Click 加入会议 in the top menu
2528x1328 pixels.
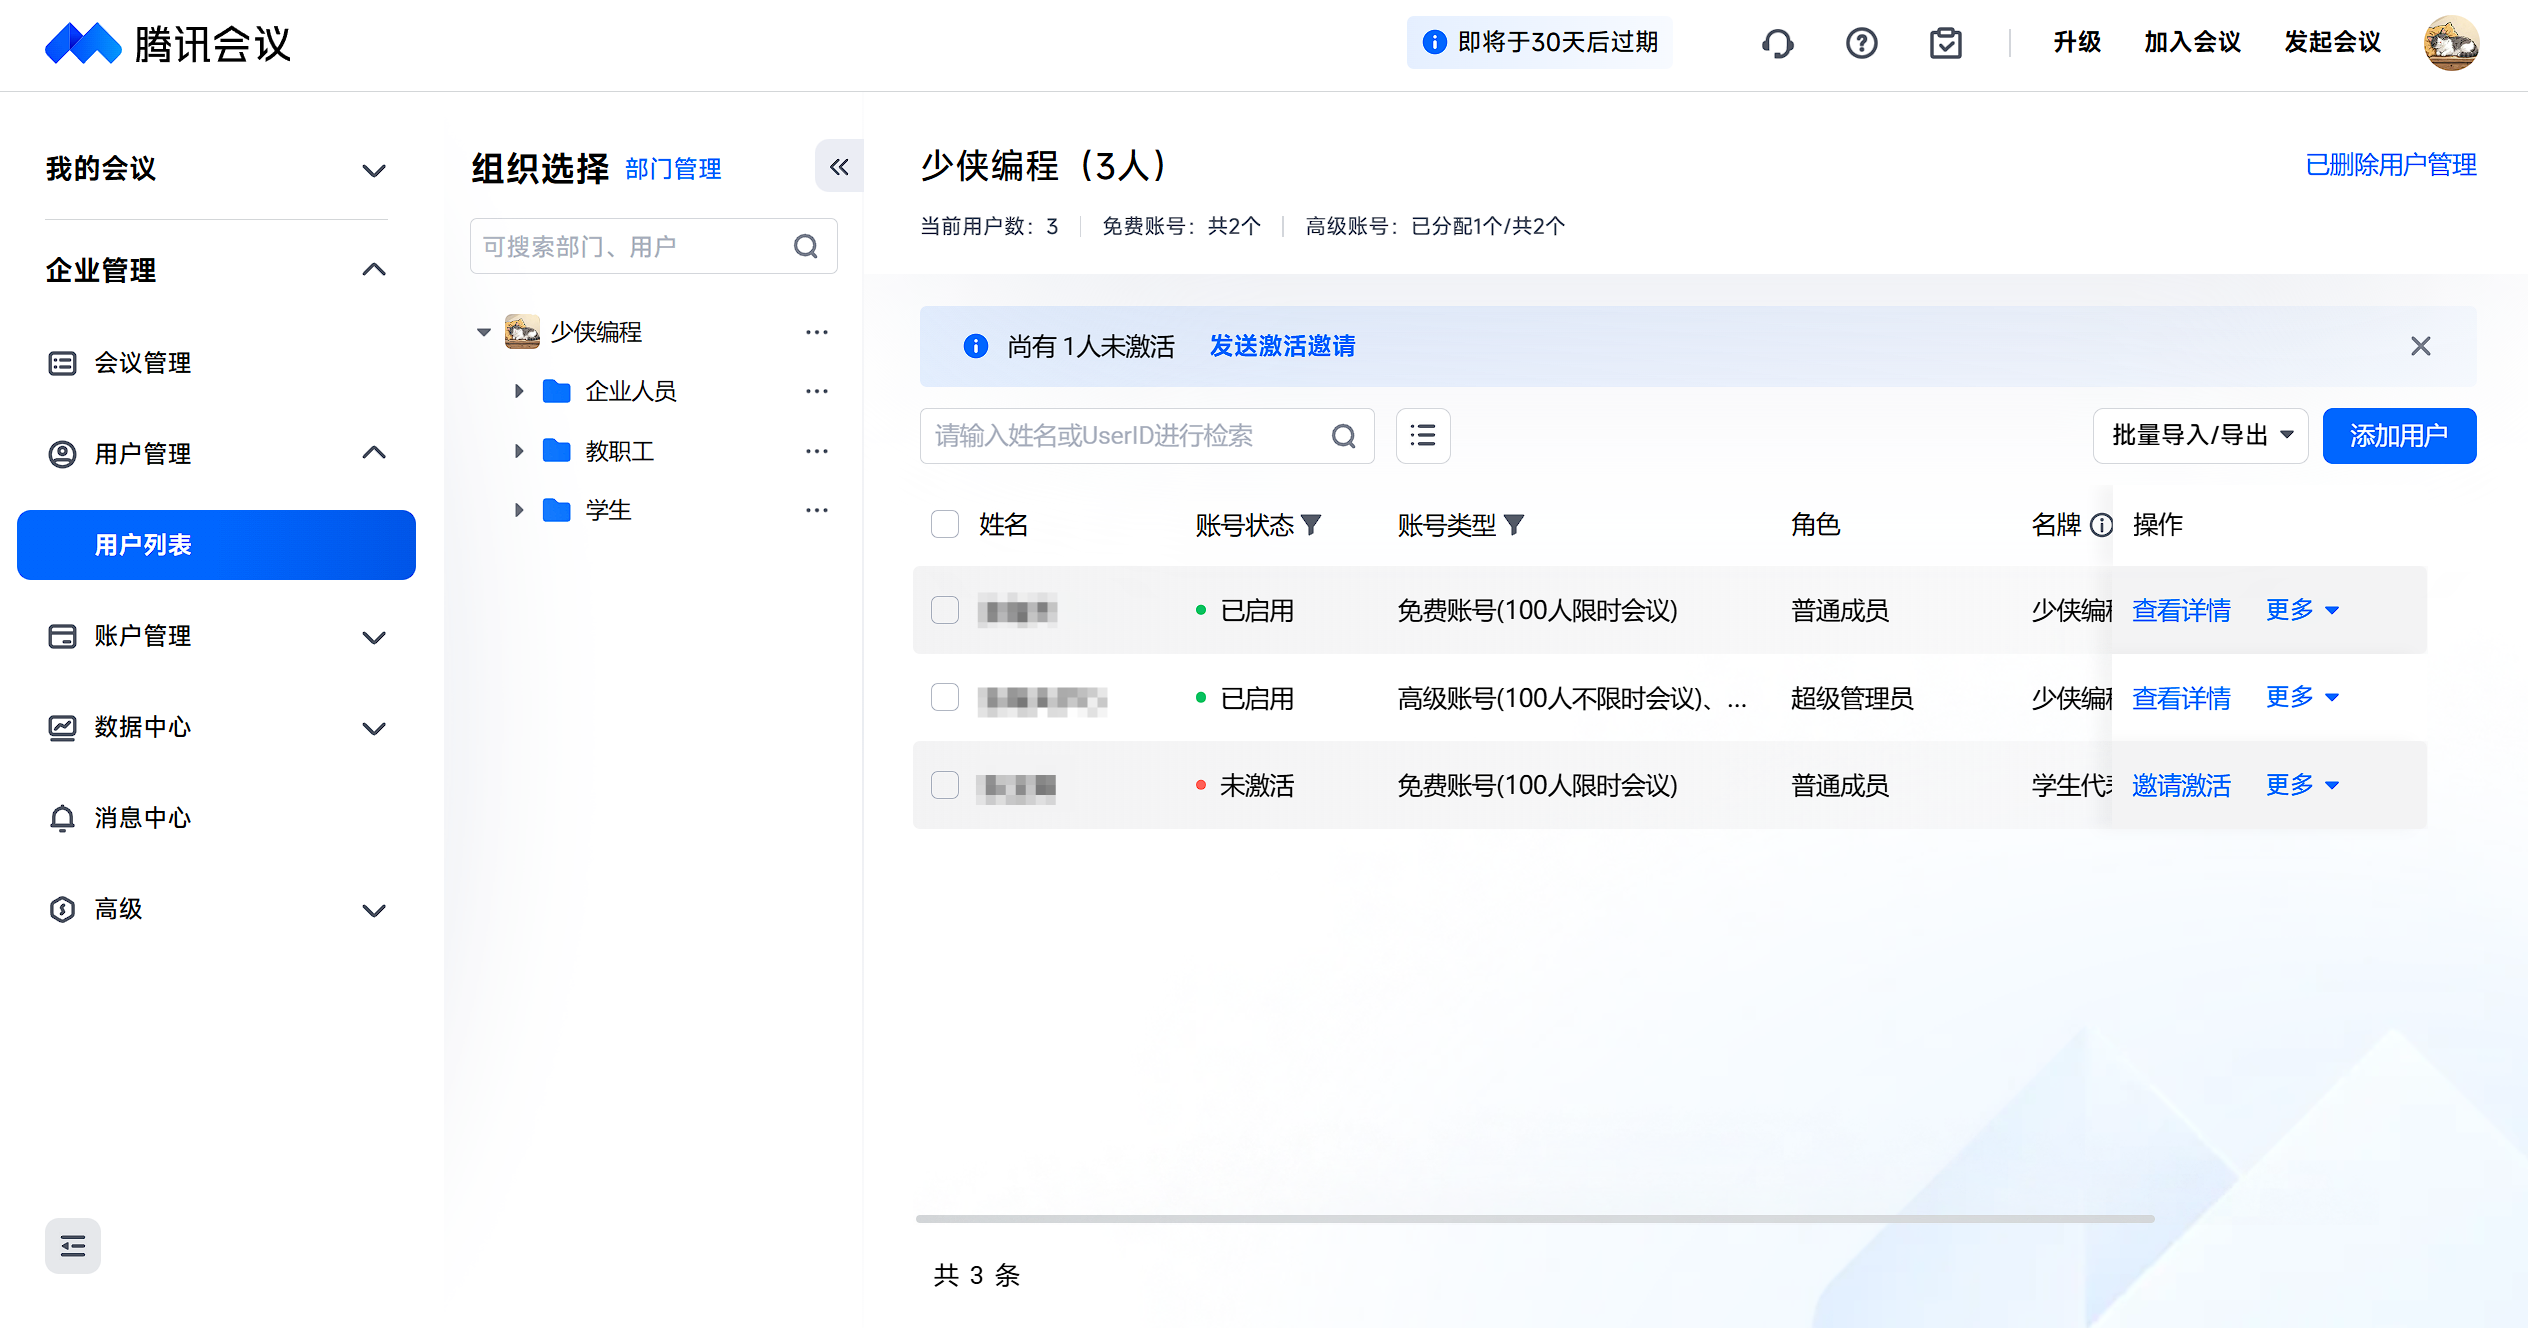tap(2191, 43)
